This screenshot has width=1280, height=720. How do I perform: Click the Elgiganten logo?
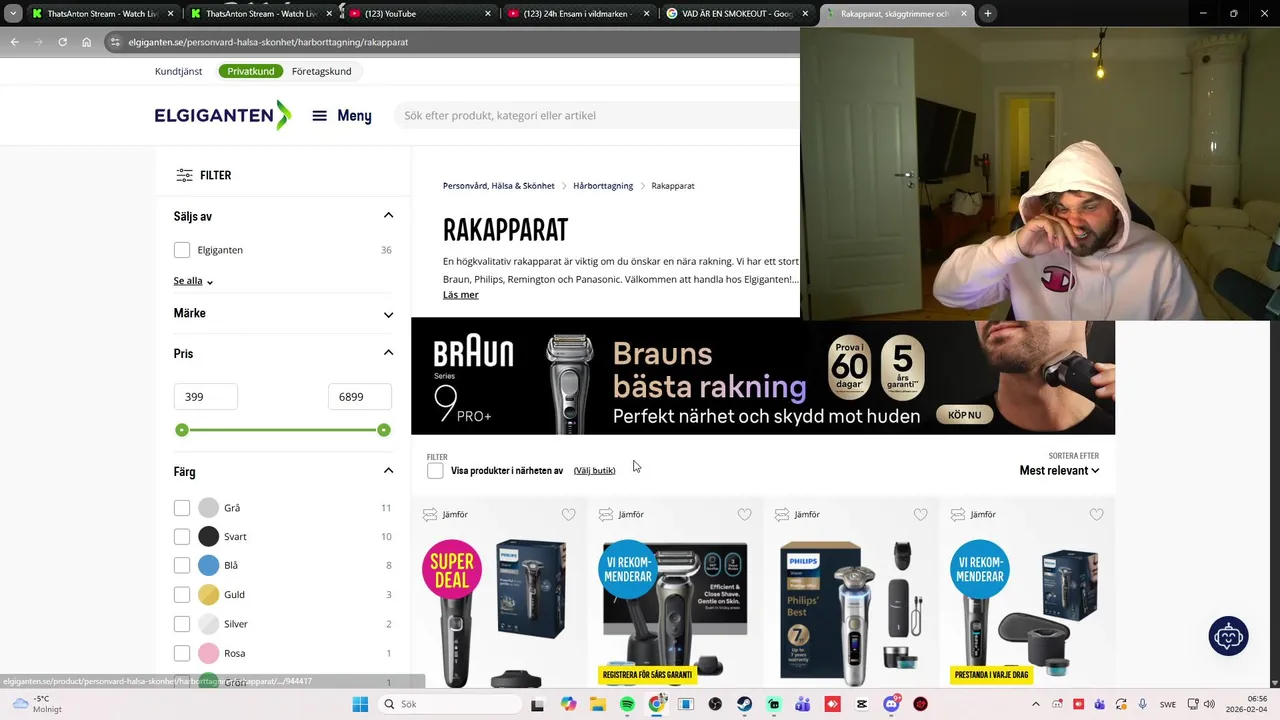pyautogui.click(x=222, y=115)
